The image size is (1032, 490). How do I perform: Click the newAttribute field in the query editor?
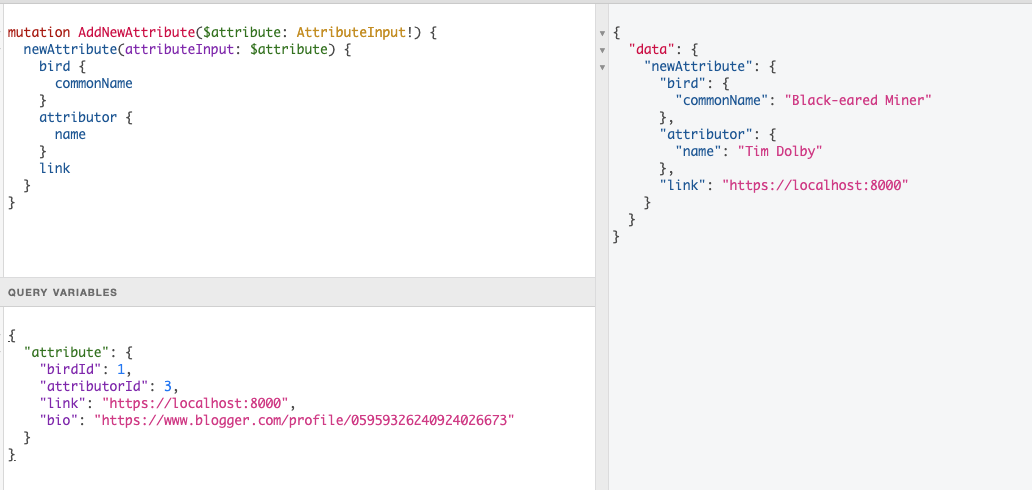[x=70, y=49]
